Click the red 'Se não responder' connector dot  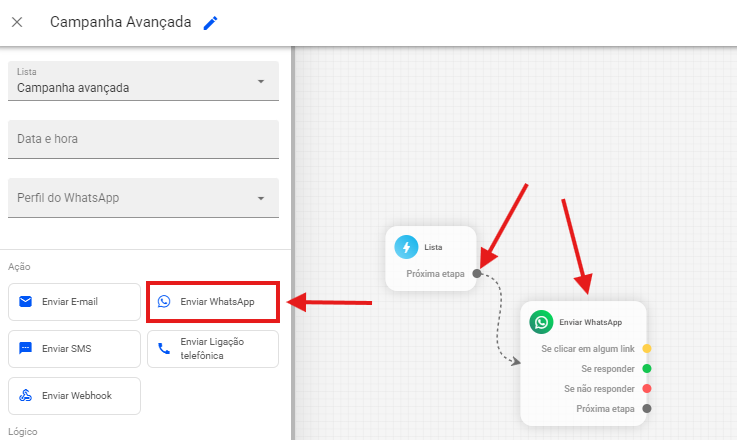[x=647, y=388]
